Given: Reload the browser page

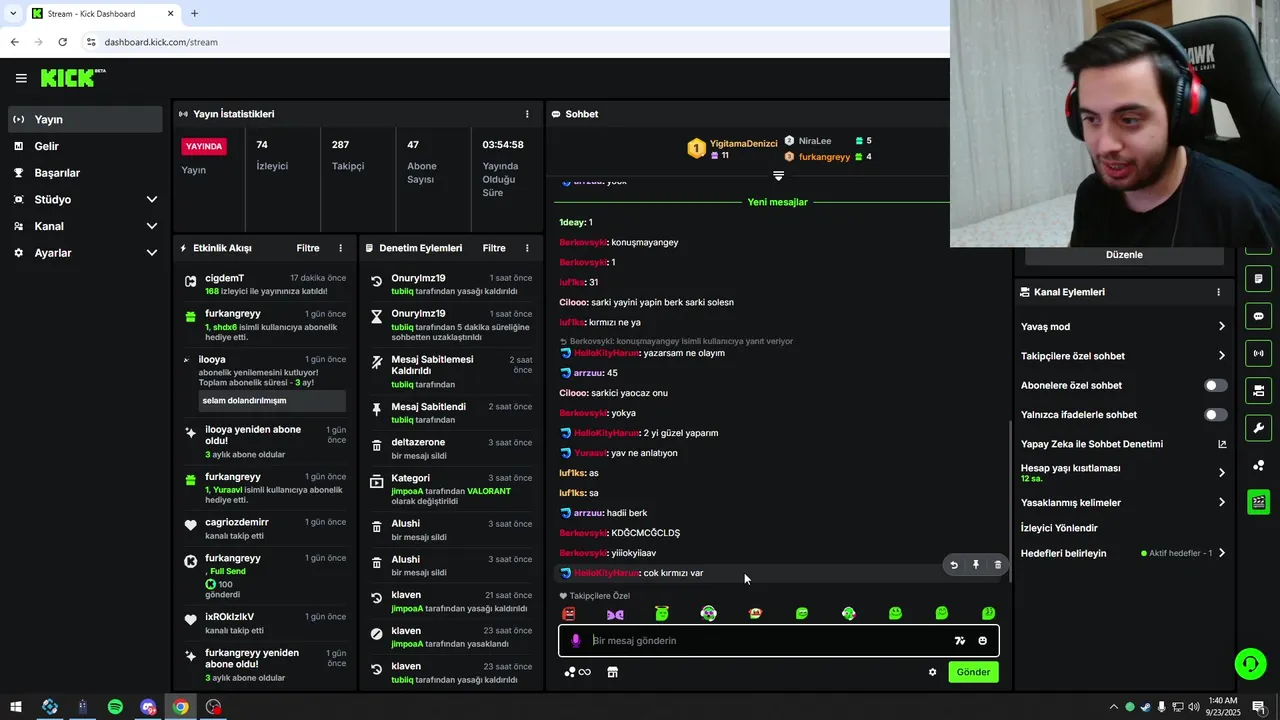Looking at the screenshot, I should (x=63, y=42).
